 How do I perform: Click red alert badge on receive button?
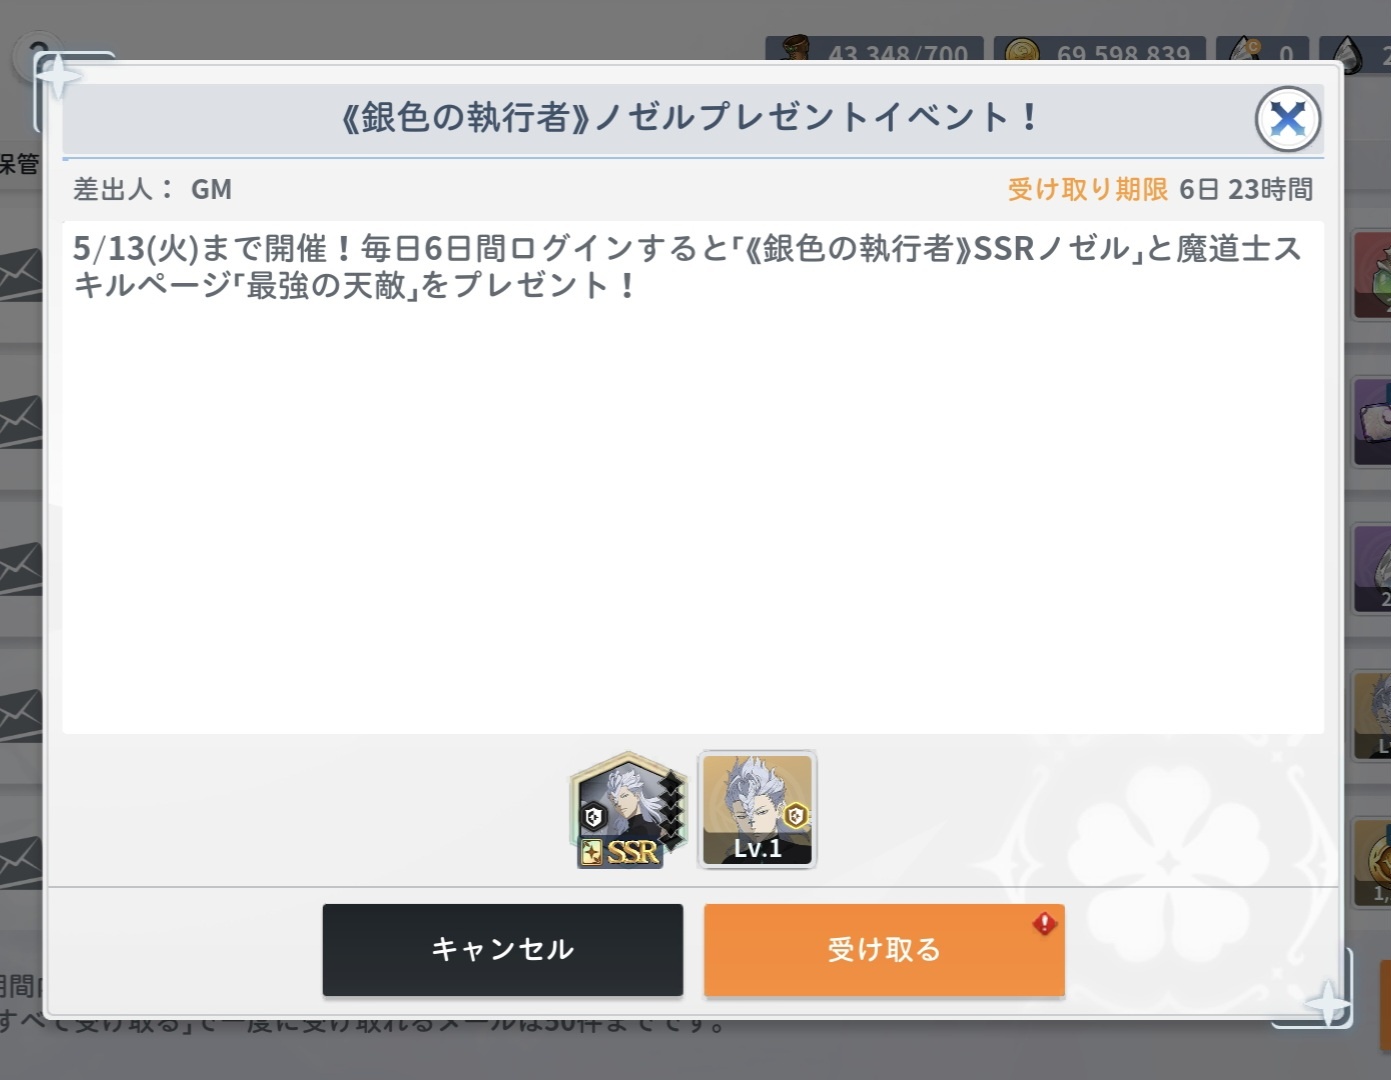pyautogui.click(x=1045, y=923)
